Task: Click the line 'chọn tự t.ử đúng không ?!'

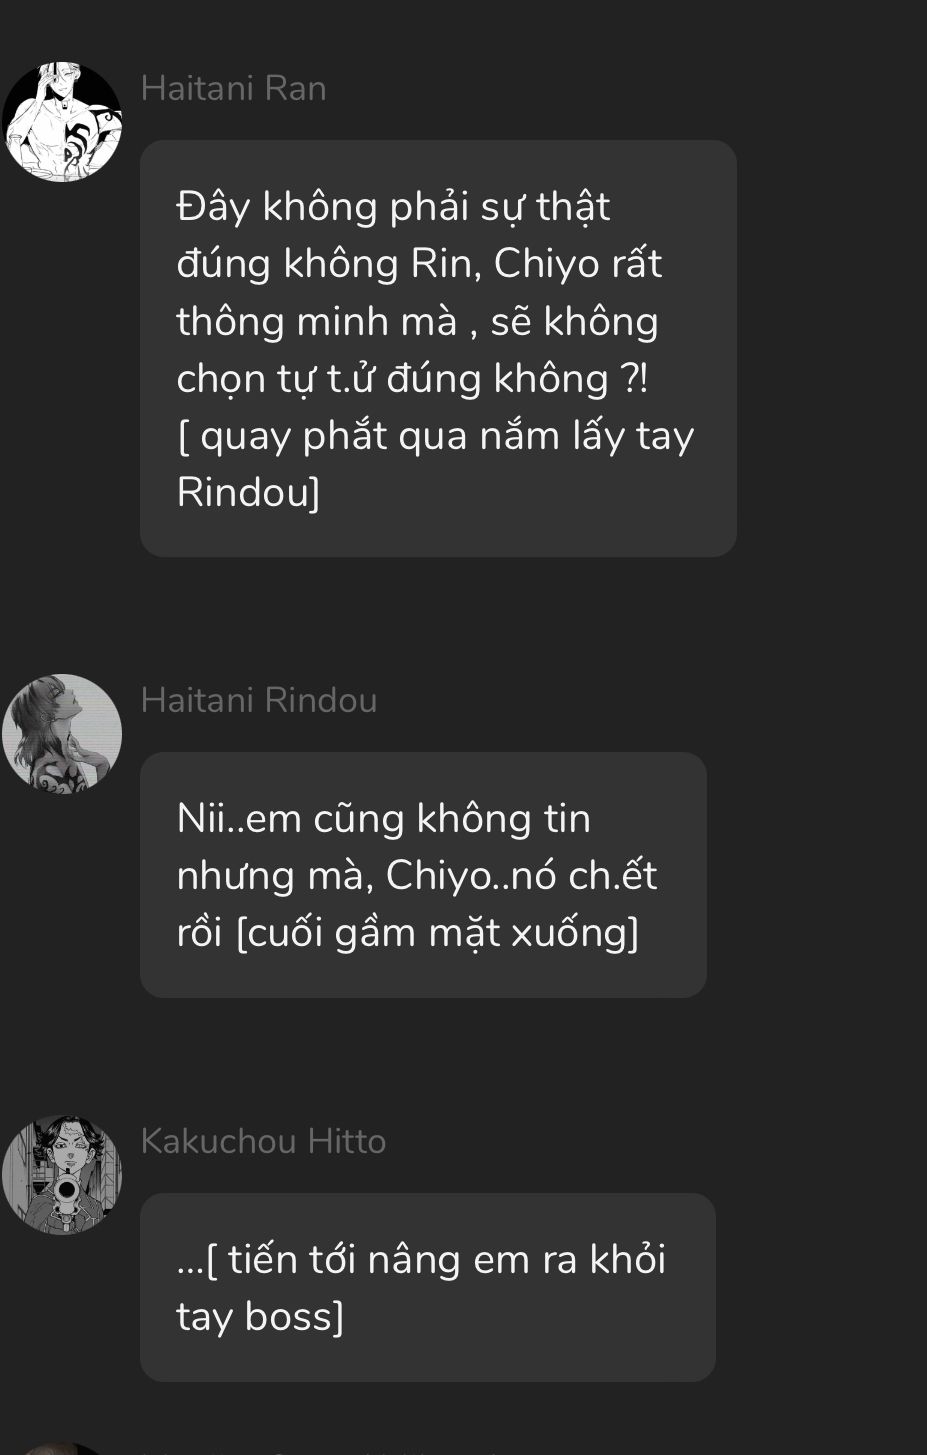Action: point(412,379)
